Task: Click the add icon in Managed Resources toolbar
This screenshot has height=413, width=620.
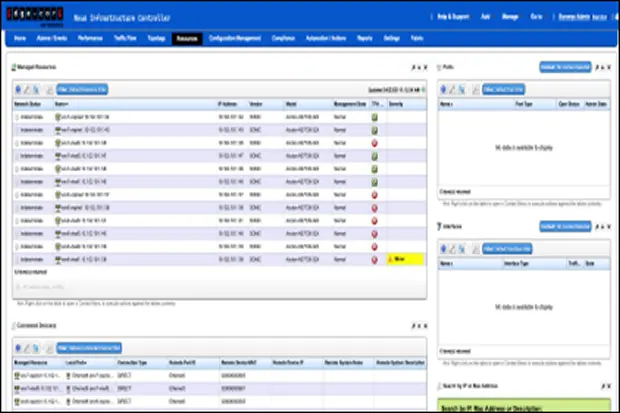Action: coord(18,90)
